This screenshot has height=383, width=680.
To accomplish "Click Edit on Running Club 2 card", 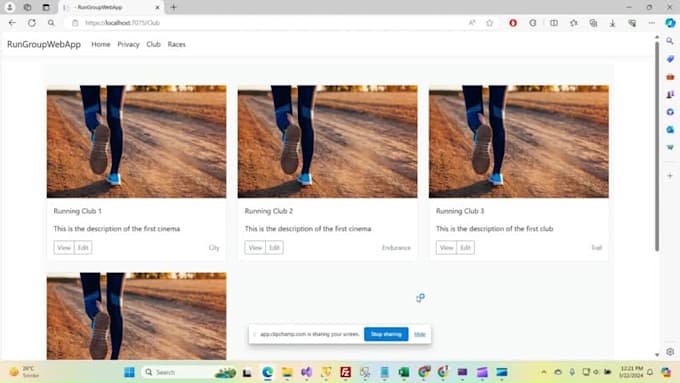I will pyautogui.click(x=274, y=248).
